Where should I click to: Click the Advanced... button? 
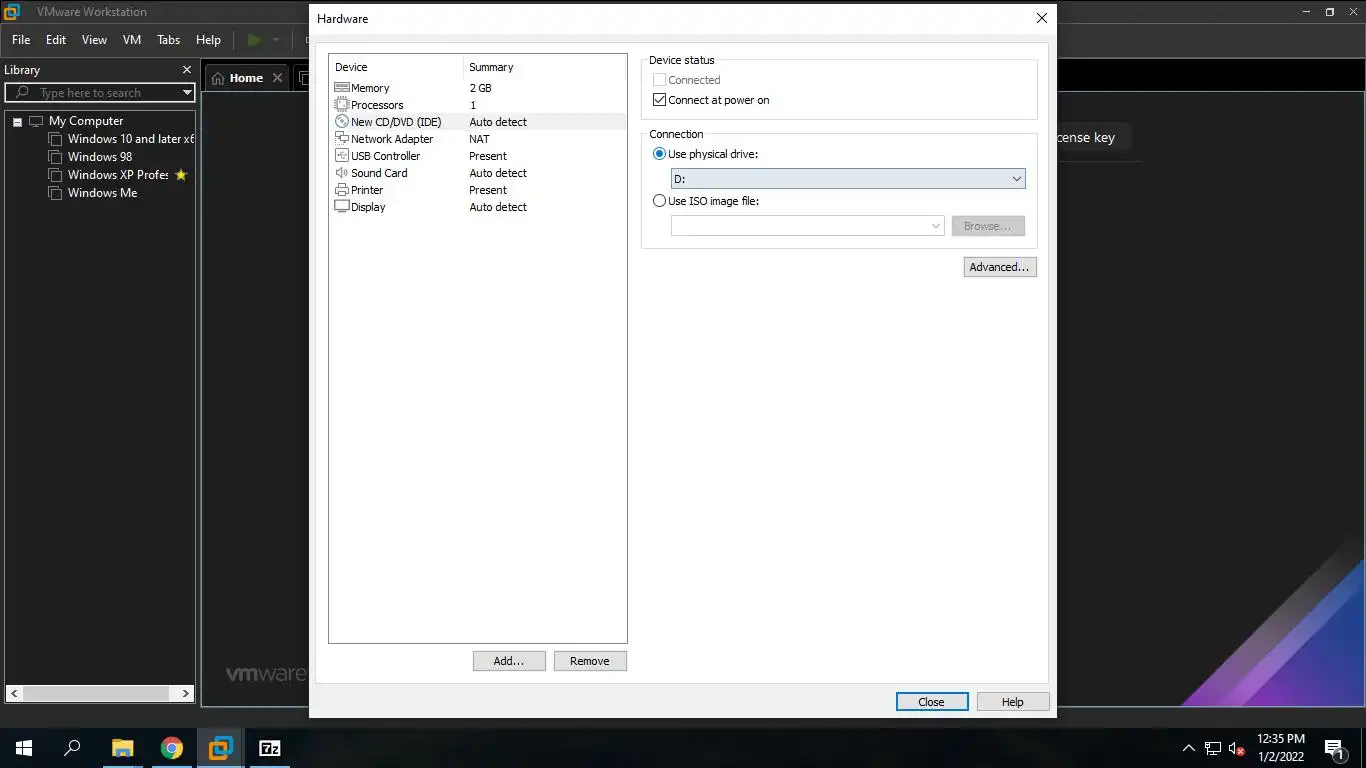(x=1000, y=267)
